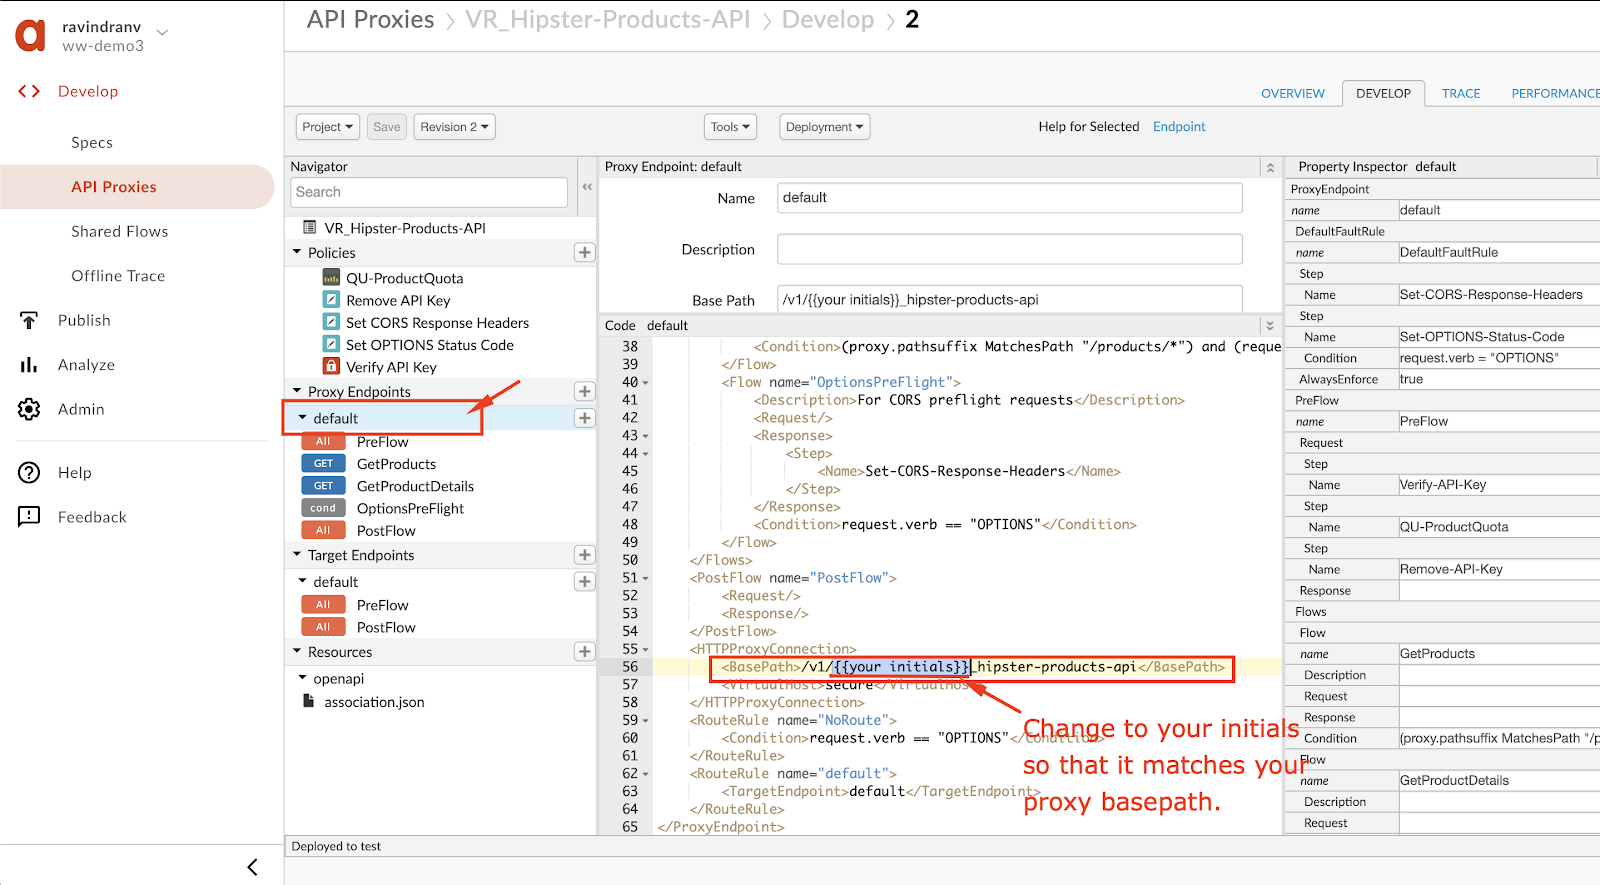Expand the Code panel with chevron icon
Image resolution: width=1600 pixels, height=885 pixels.
(x=1270, y=326)
